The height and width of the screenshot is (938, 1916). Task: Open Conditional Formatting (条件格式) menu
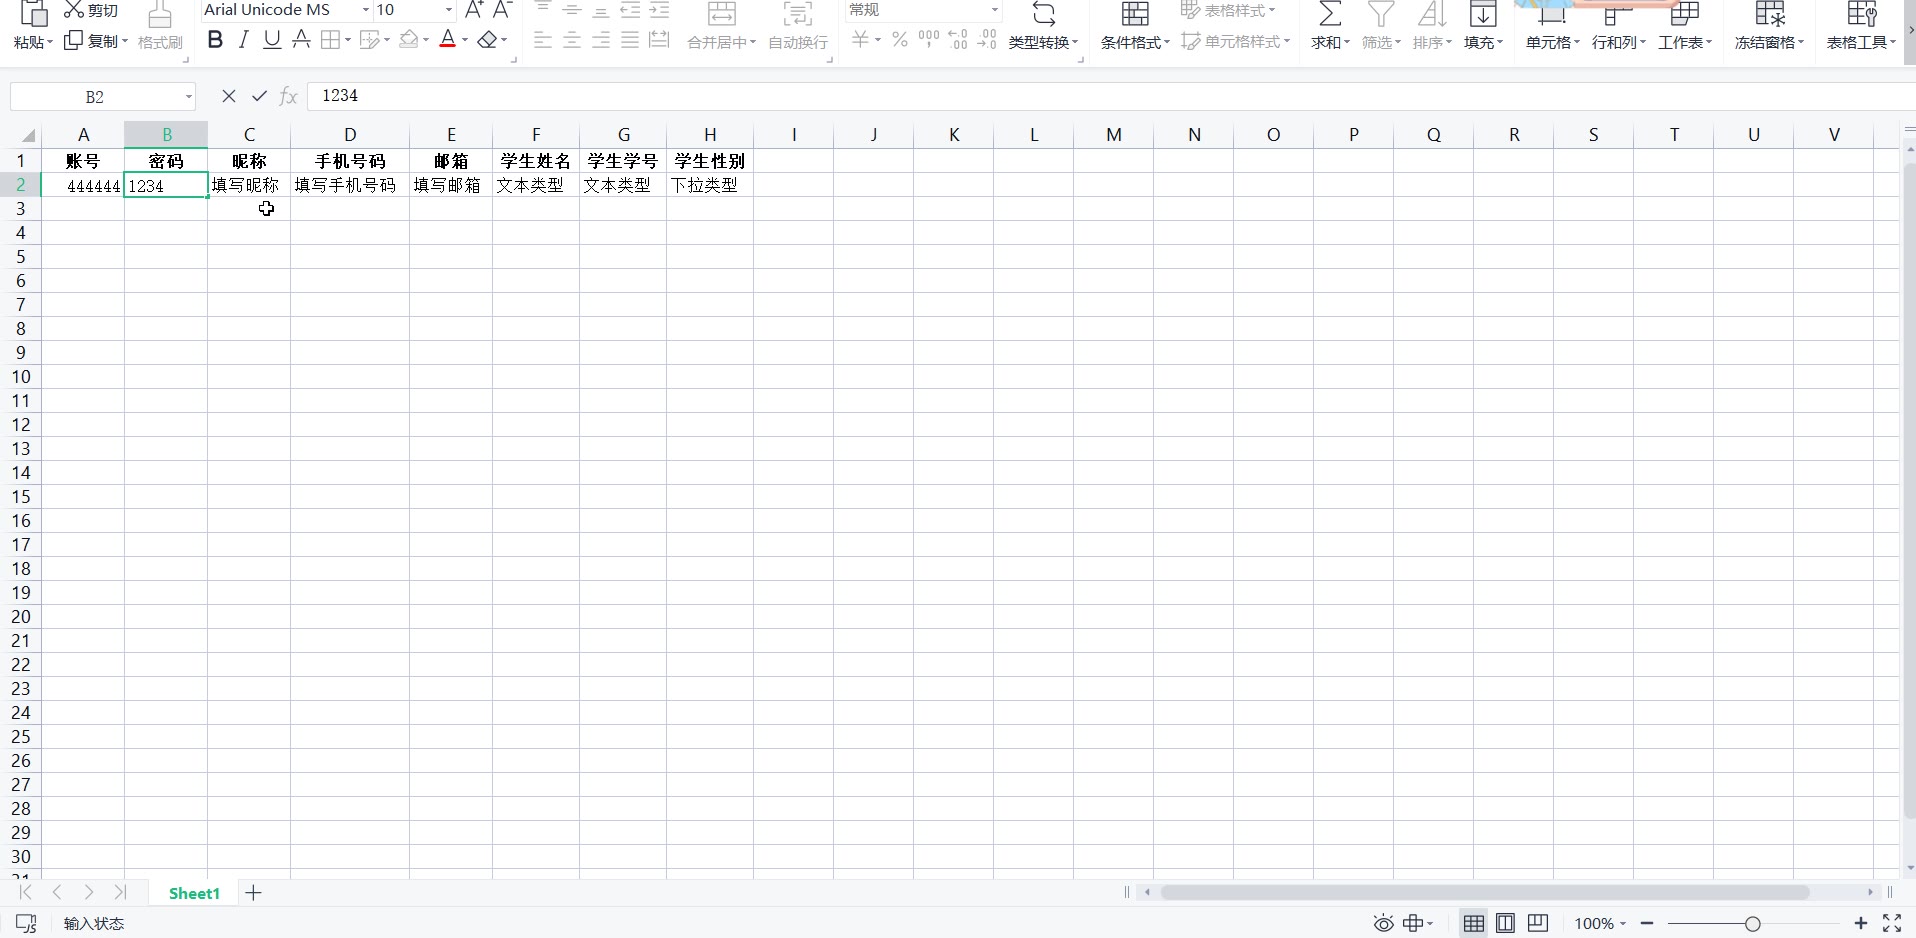1135,27
